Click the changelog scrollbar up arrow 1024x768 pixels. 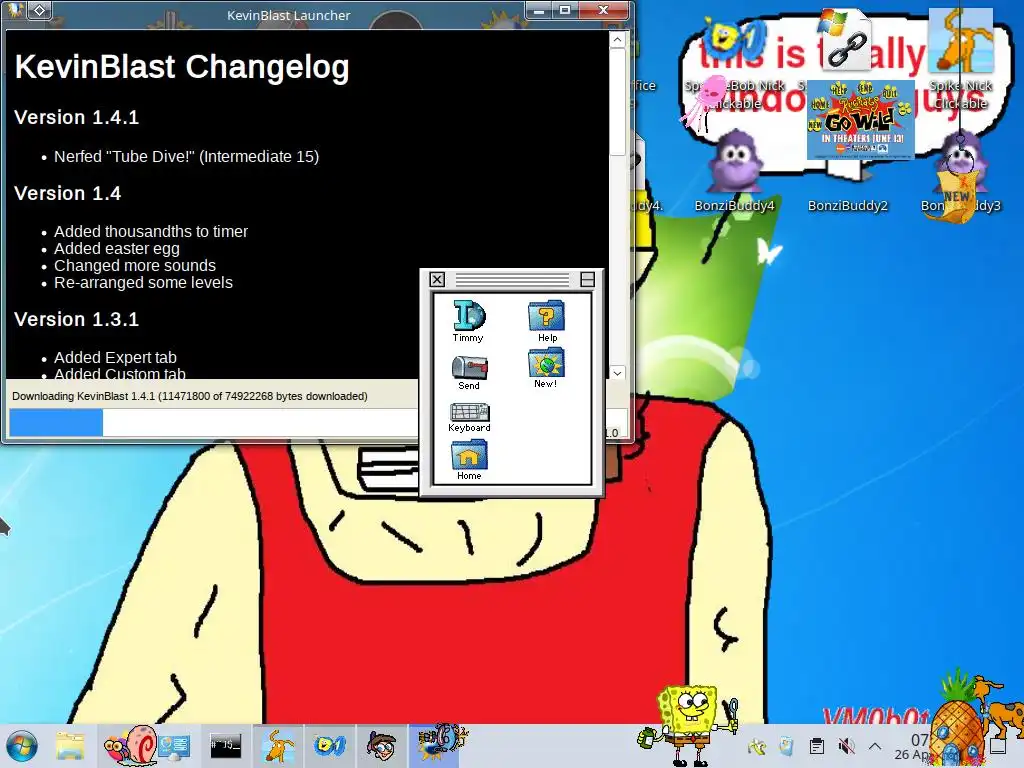617,40
